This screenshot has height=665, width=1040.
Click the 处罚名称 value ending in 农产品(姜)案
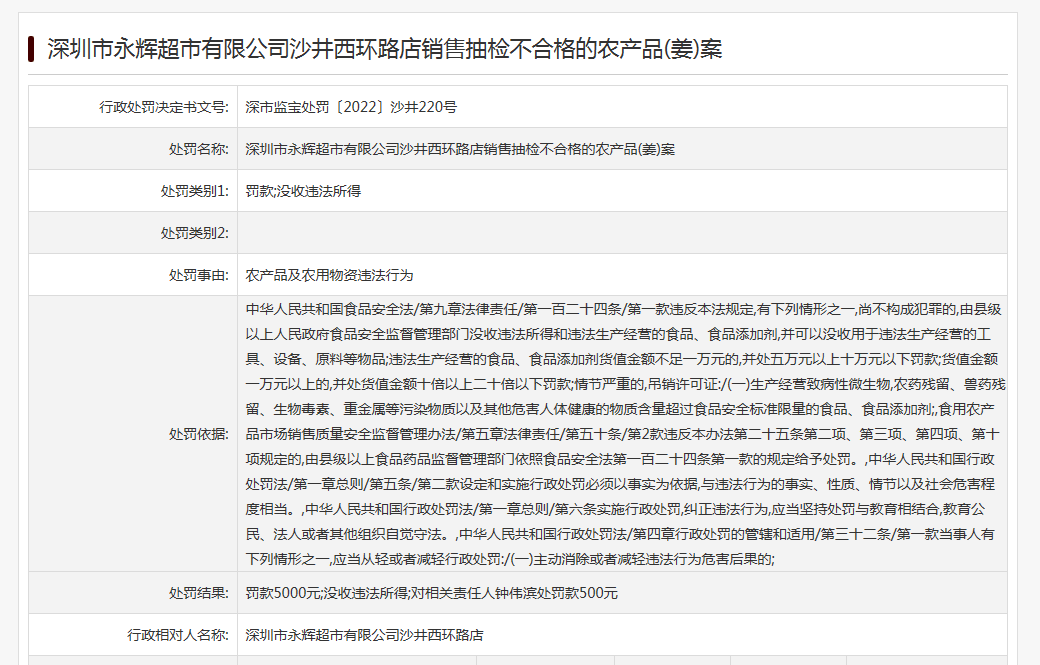[x=460, y=149]
